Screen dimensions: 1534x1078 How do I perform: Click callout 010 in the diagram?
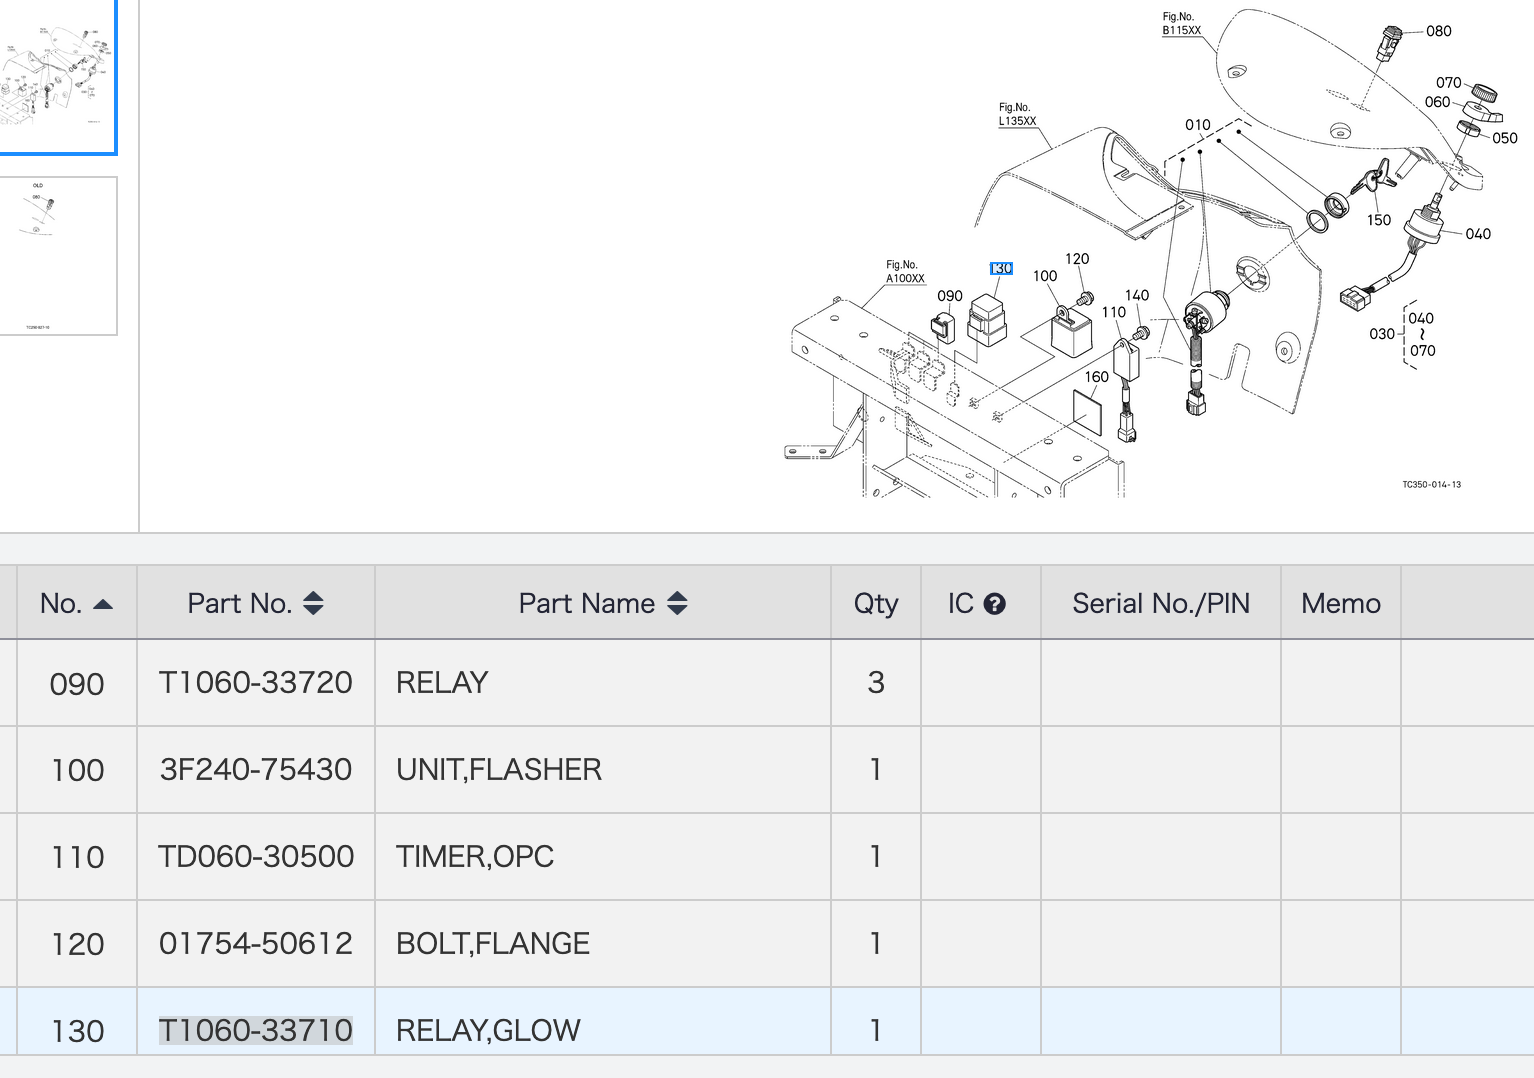[x=1198, y=125]
